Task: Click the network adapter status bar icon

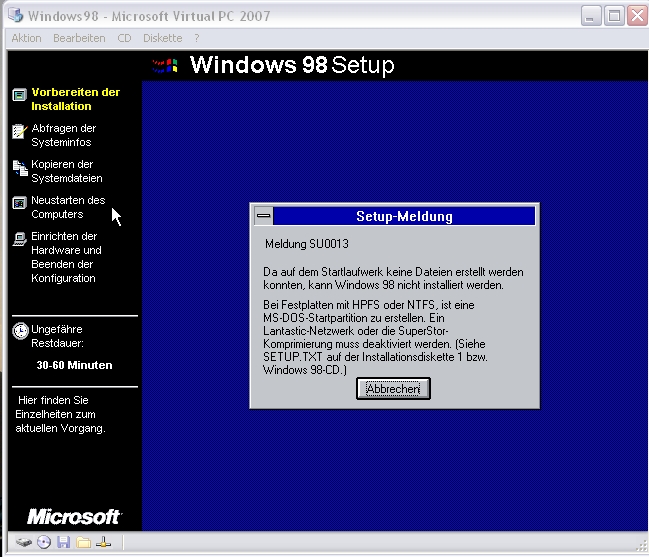Action: tap(103, 542)
